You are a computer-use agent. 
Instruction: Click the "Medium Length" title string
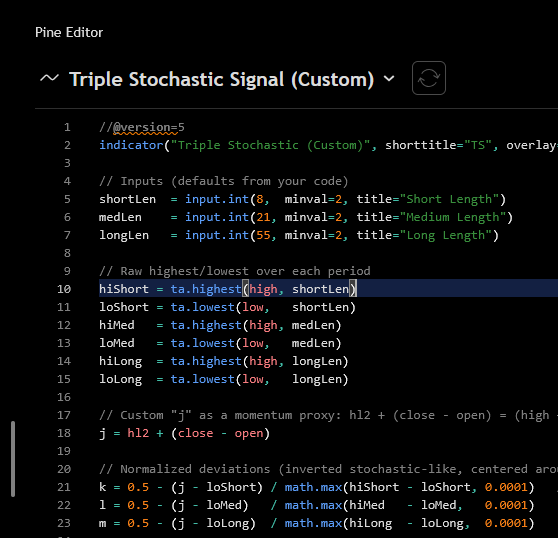453,217
